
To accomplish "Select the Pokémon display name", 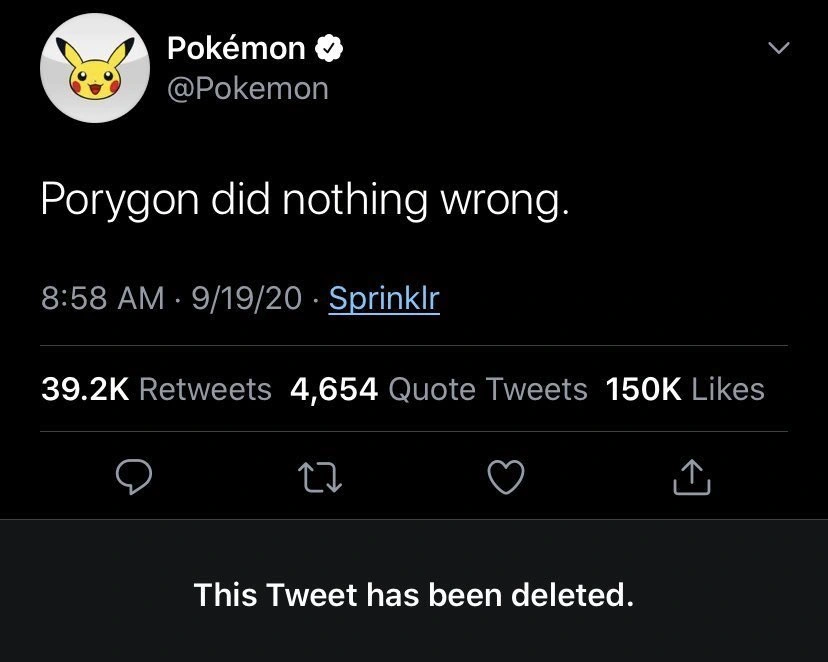I will [x=236, y=46].
